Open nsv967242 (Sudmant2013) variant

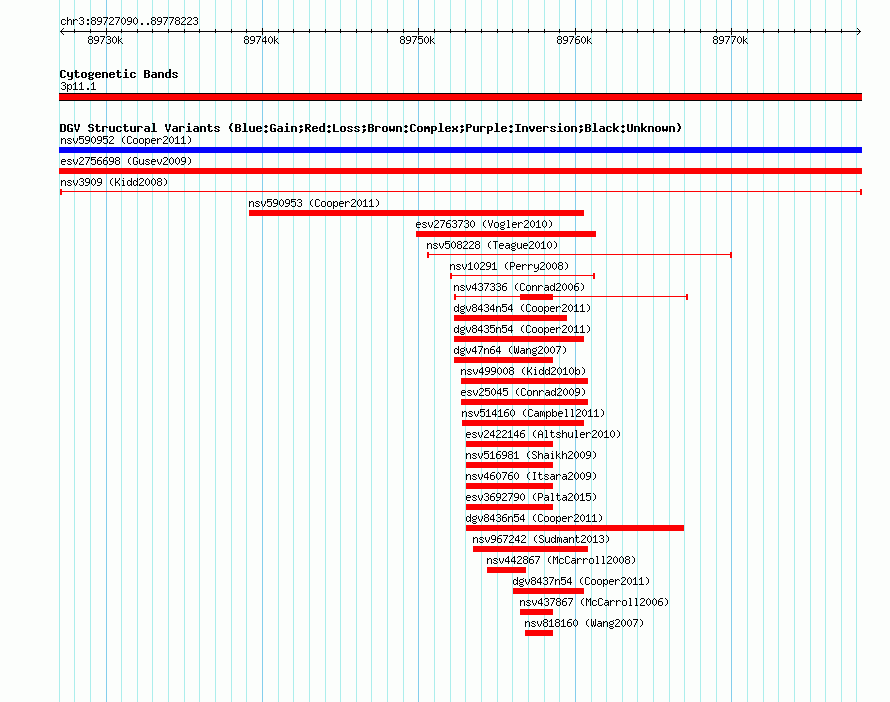tap(541, 539)
